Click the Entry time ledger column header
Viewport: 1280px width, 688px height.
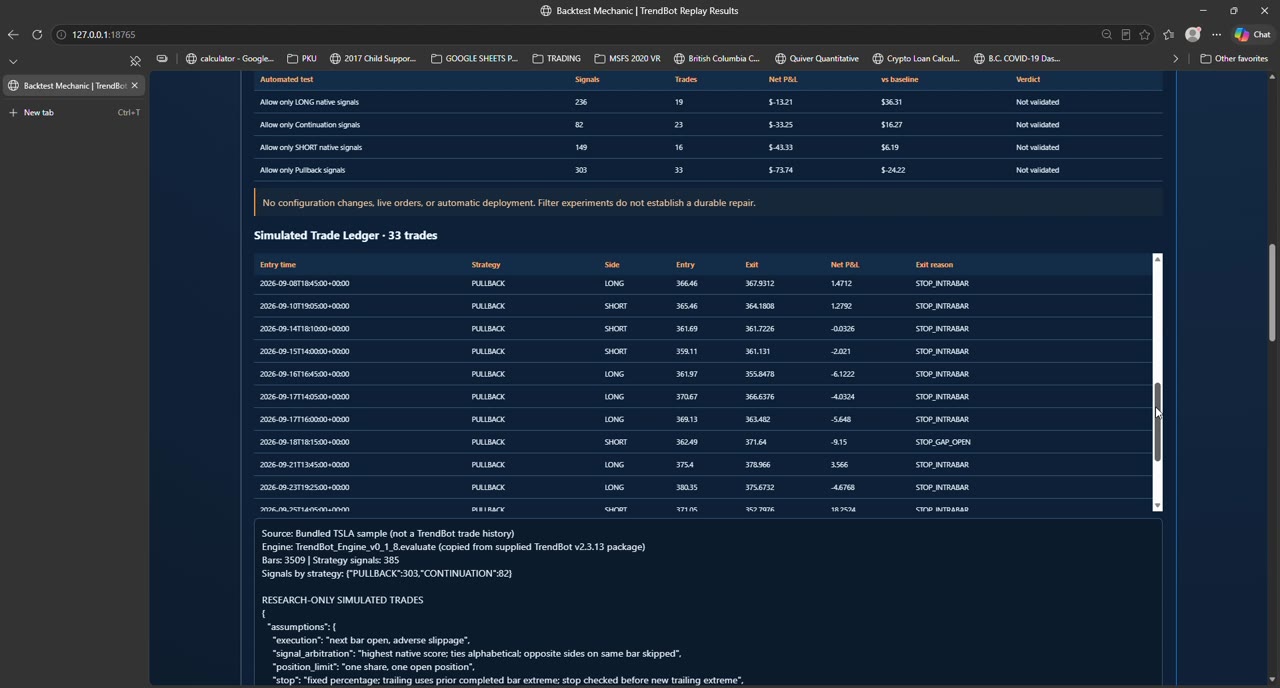click(278, 265)
